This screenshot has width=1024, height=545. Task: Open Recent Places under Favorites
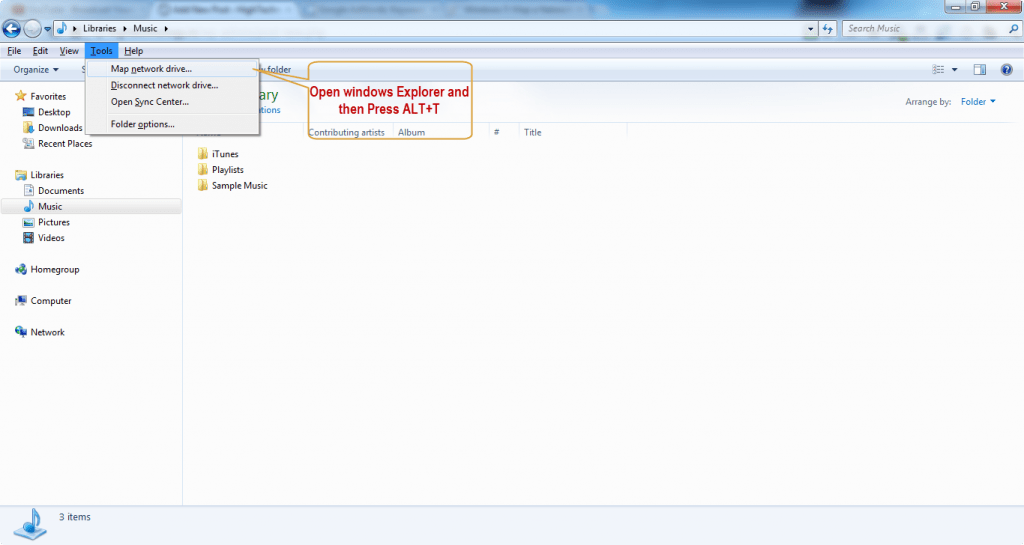pyautogui.click(x=65, y=144)
